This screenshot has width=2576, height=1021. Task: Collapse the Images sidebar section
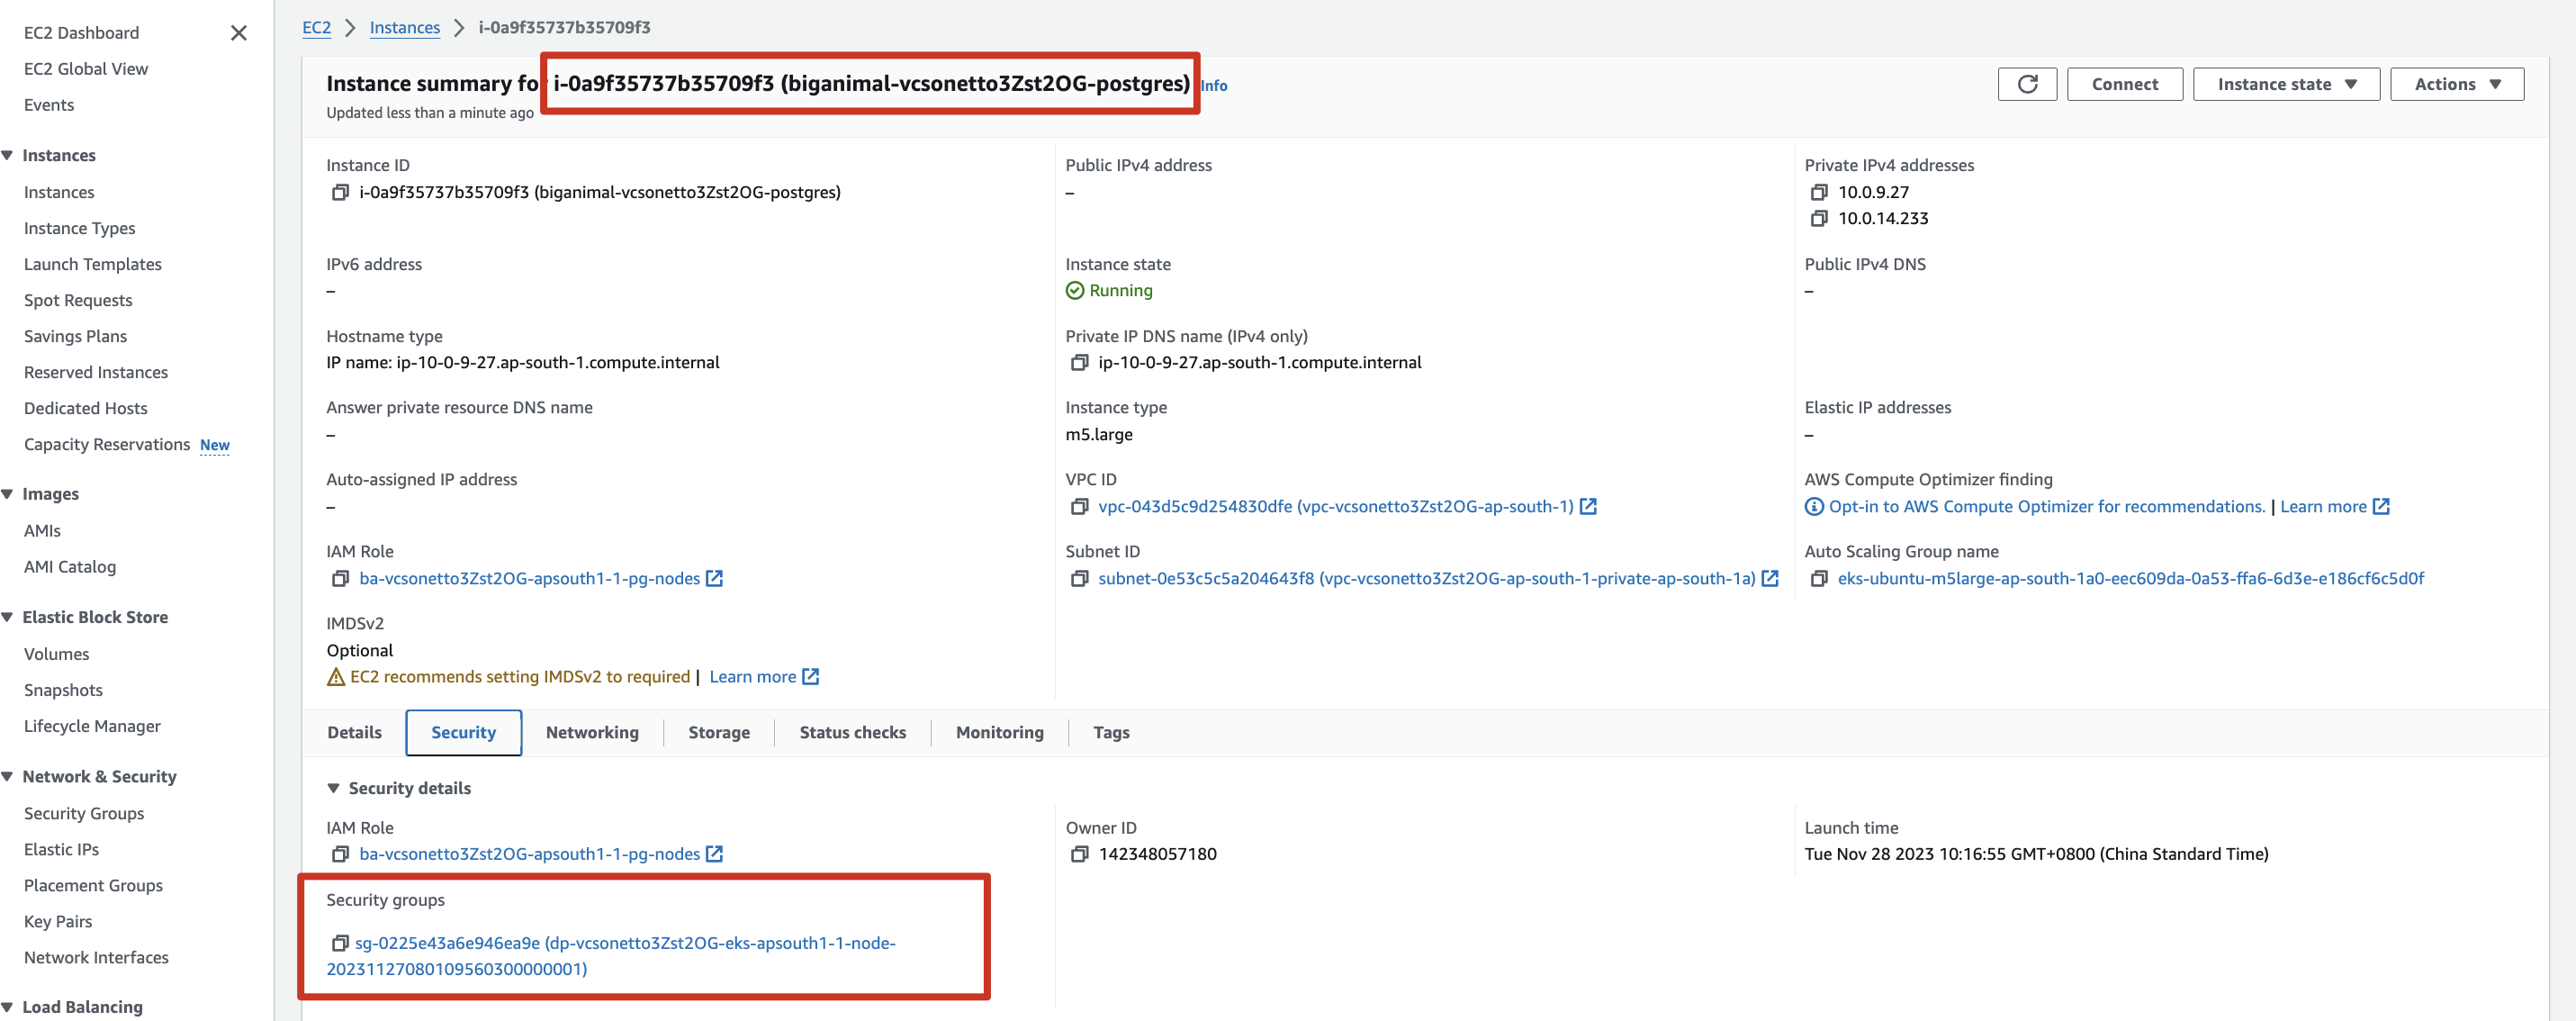coord(7,494)
